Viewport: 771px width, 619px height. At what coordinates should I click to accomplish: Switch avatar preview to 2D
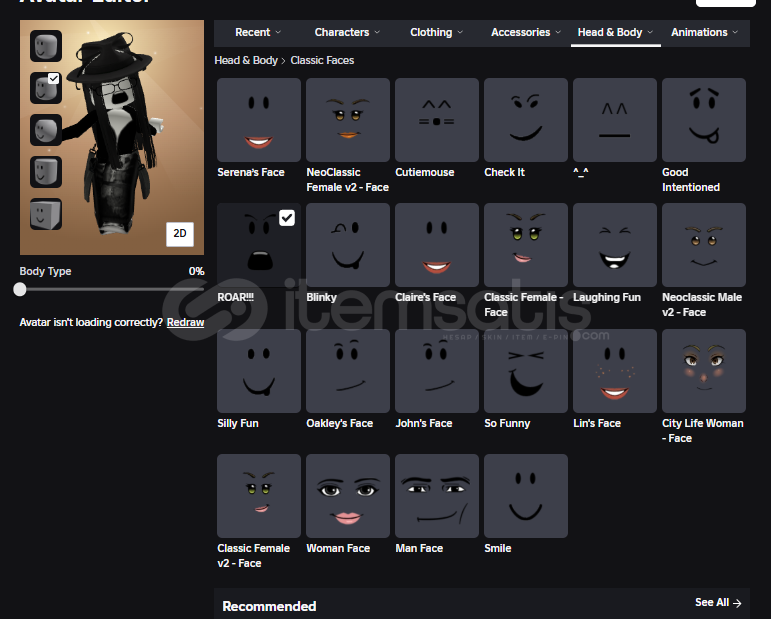(180, 234)
